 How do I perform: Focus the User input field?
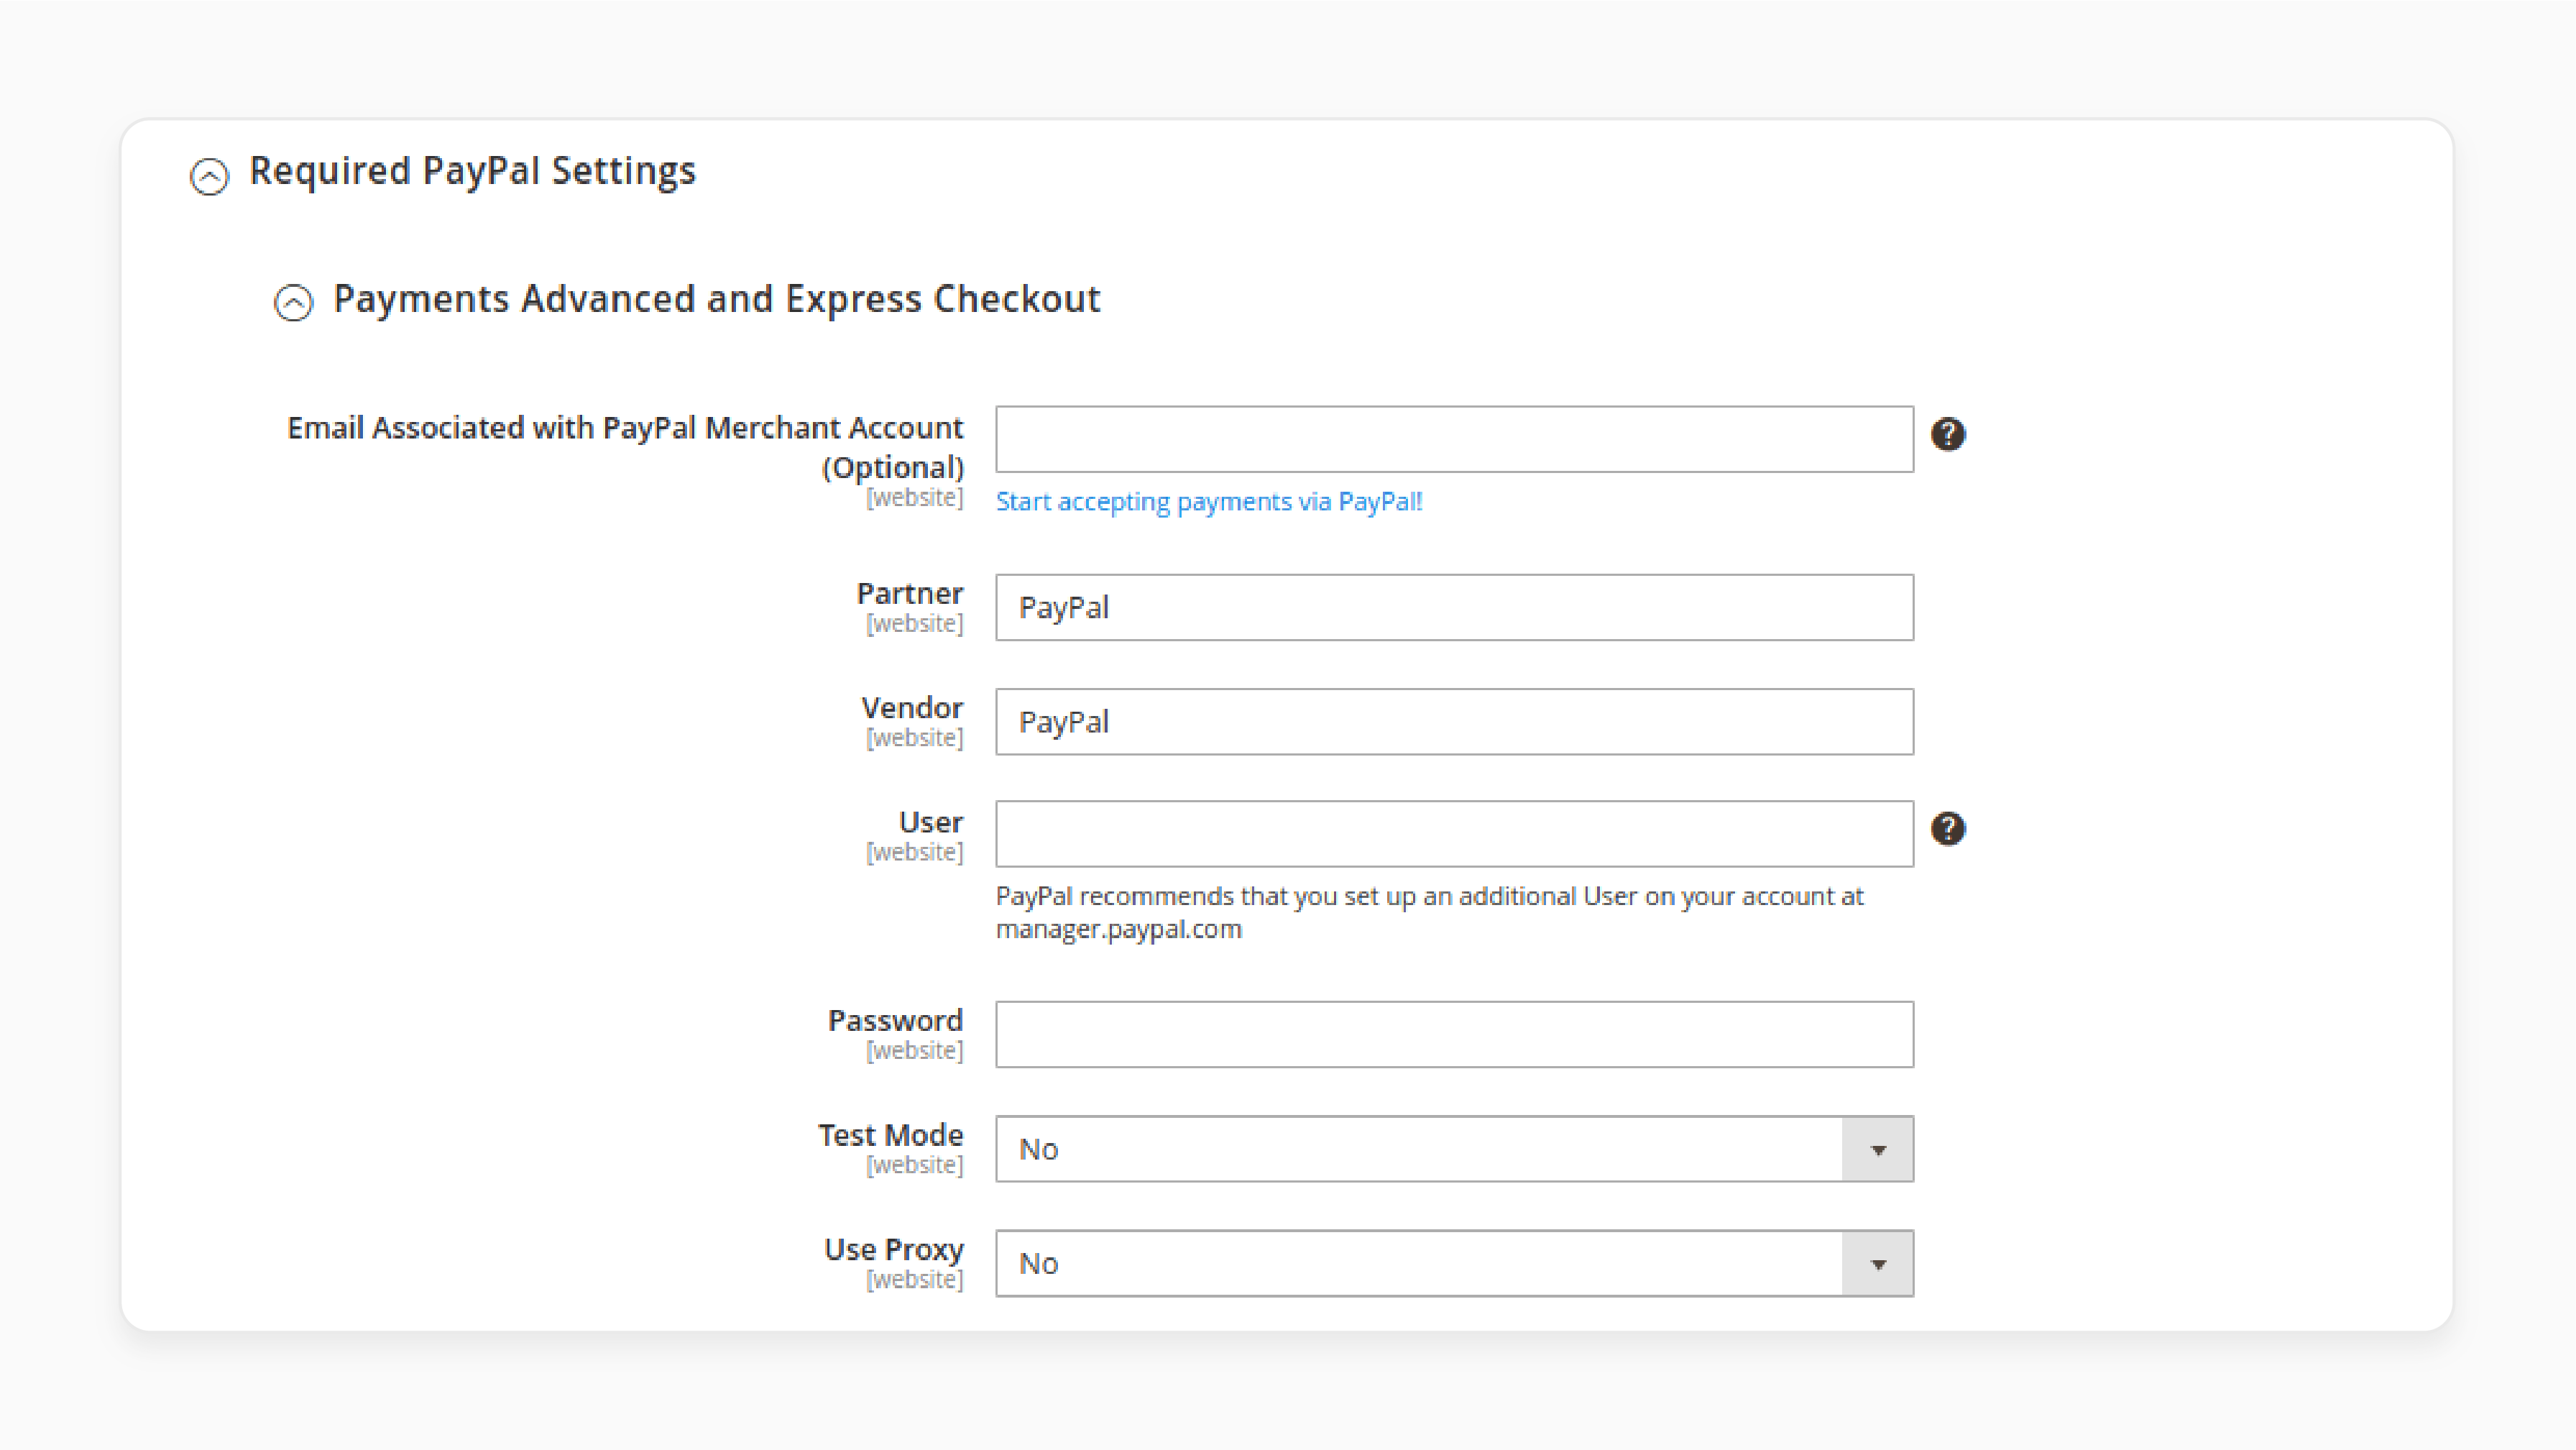coord(1454,834)
